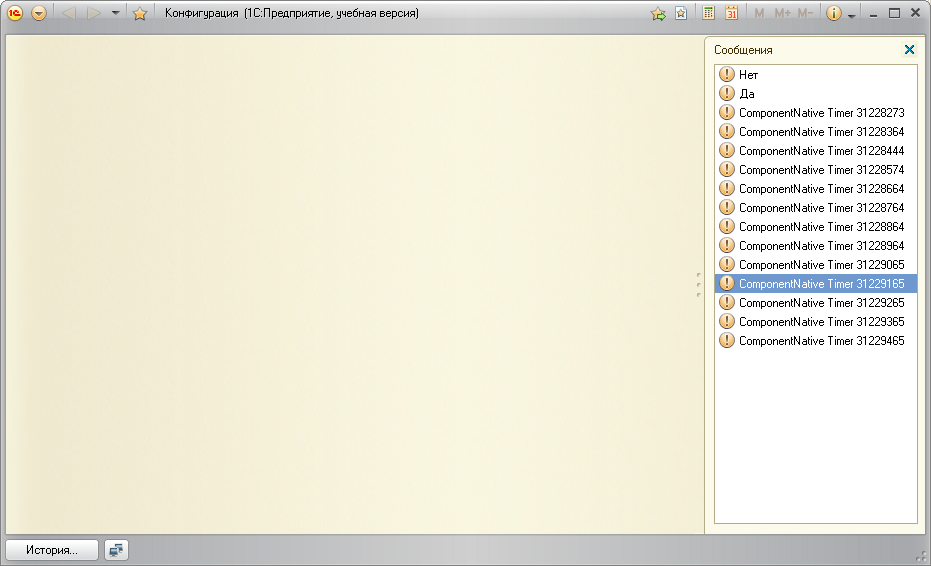Click the windows list icon button

coord(116,550)
